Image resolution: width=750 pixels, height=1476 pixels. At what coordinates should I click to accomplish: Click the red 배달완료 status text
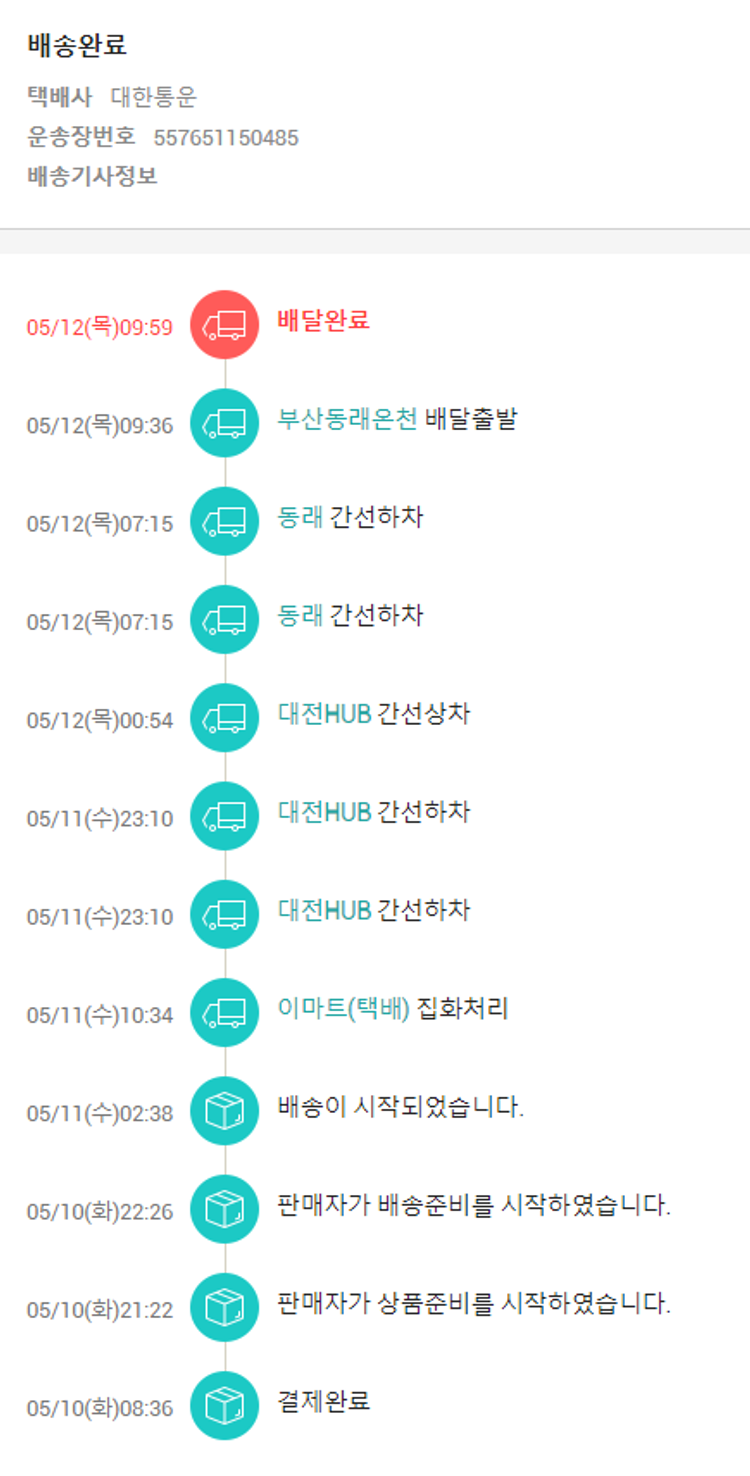pyautogui.click(x=324, y=321)
